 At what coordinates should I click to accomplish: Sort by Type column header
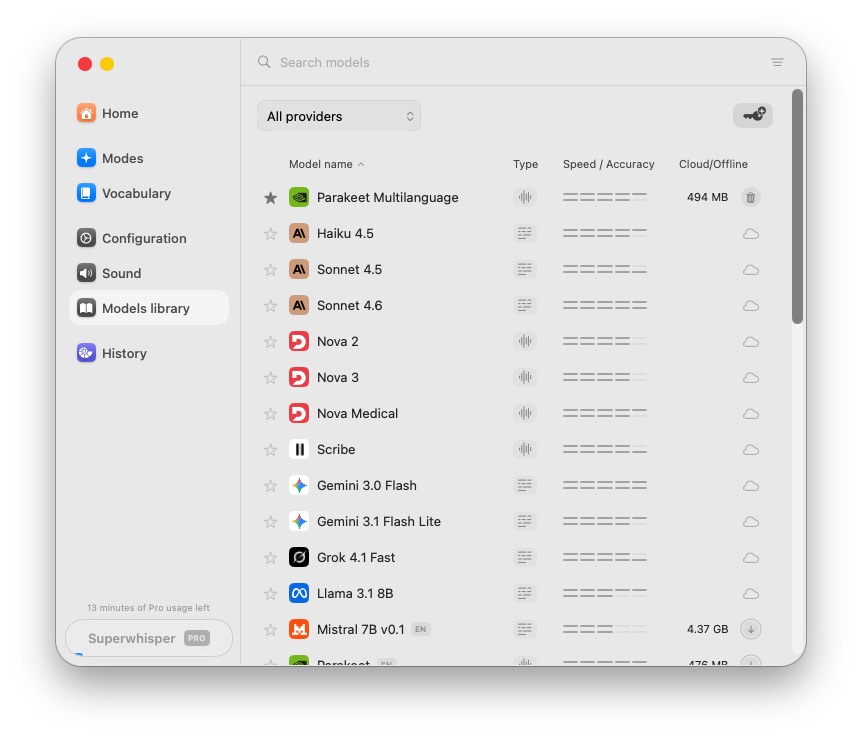click(526, 164)
